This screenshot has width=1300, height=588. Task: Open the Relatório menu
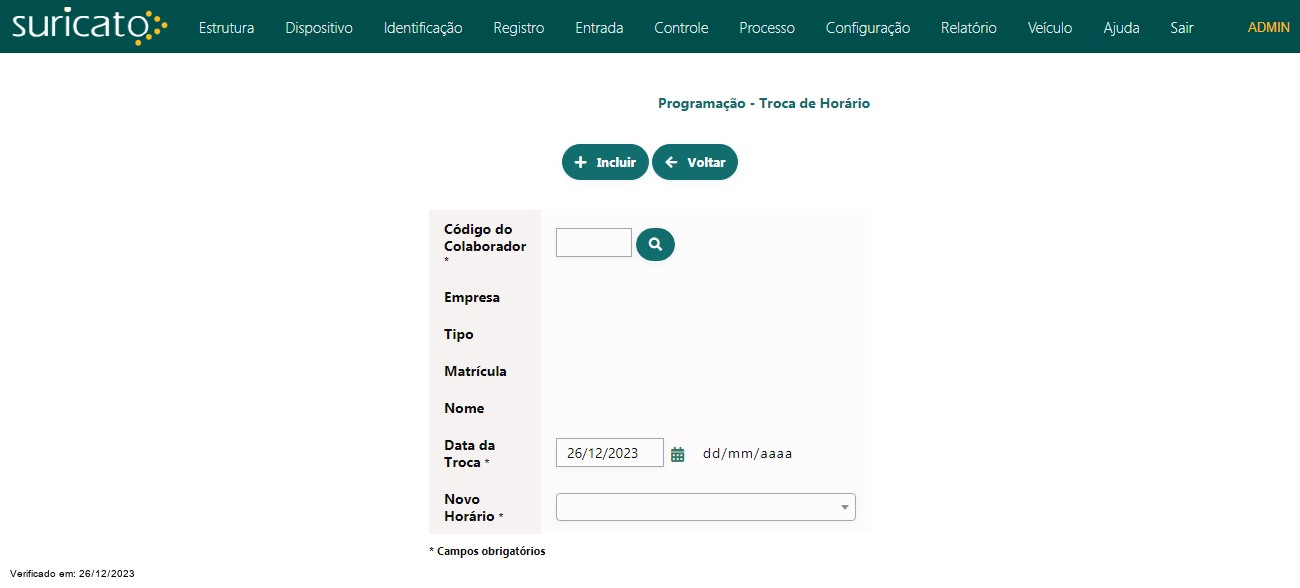point(969,28)
